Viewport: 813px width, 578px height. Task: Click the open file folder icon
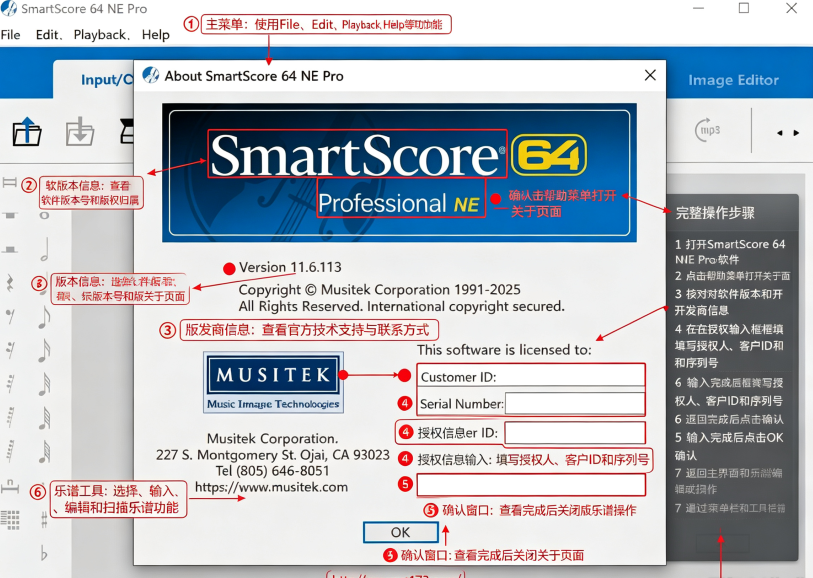tap(26, 132)
